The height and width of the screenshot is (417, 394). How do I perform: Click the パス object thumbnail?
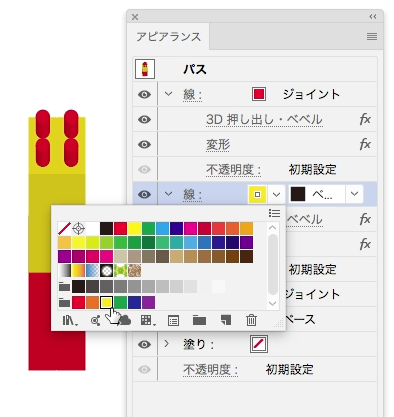(145, 69)
